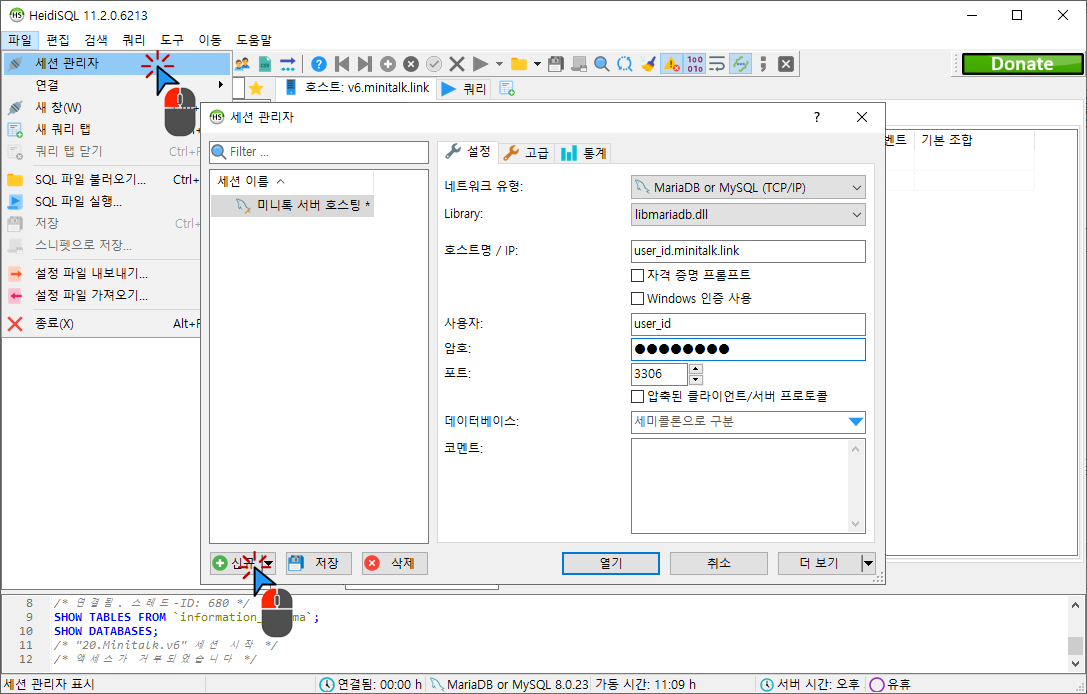Image resolution: width=1087 pixels, height=694 pixels.
Task: Click the cancel editing X icon
Action: [457, 64]
